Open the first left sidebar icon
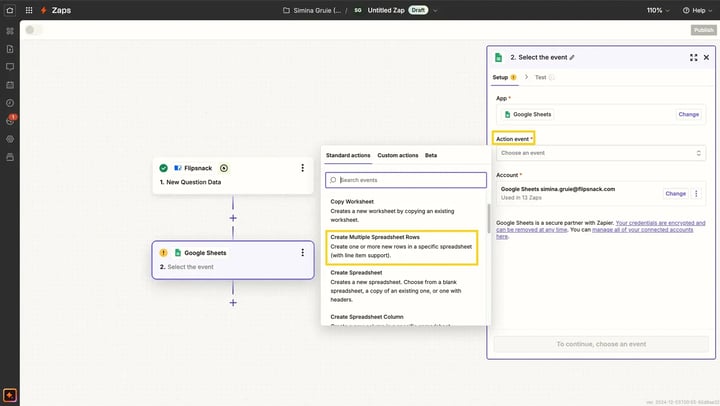This screenshot has height=406, width=720. point(10,31)
